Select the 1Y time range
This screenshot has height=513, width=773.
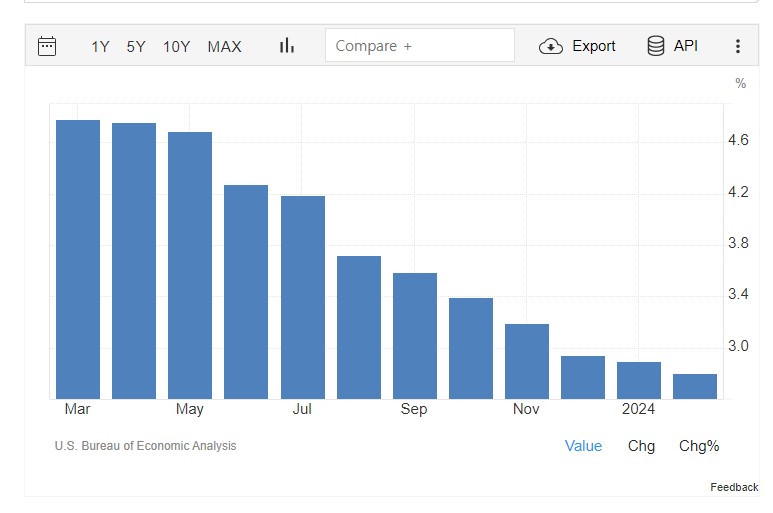click(x=100, y=47)
